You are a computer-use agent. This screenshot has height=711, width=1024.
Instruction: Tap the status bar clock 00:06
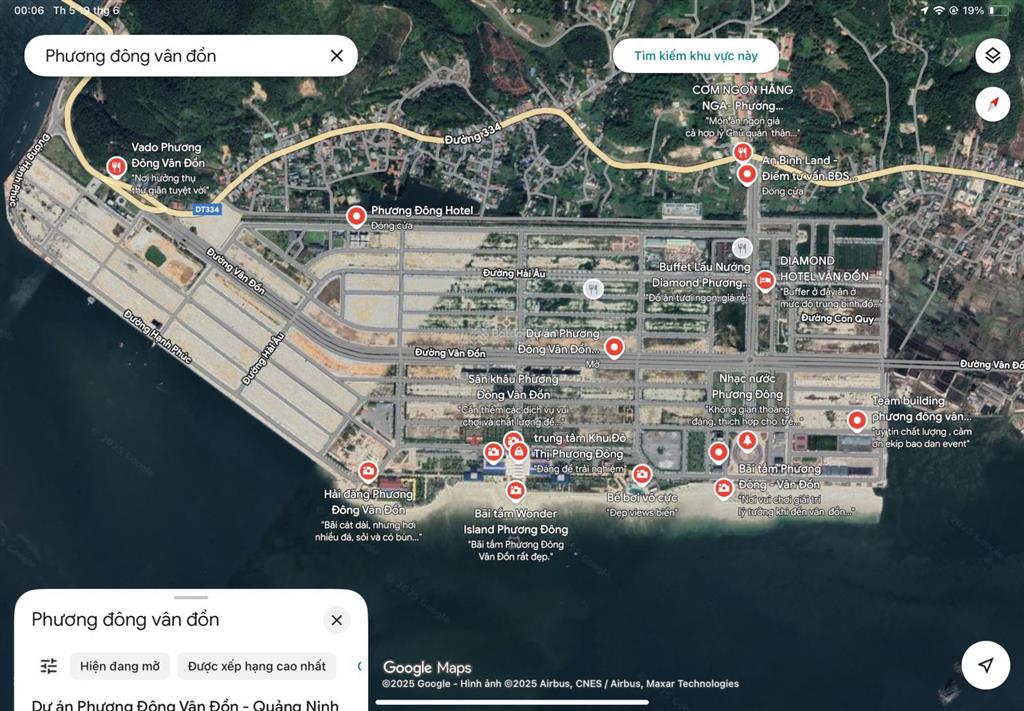tap(29, 10)
